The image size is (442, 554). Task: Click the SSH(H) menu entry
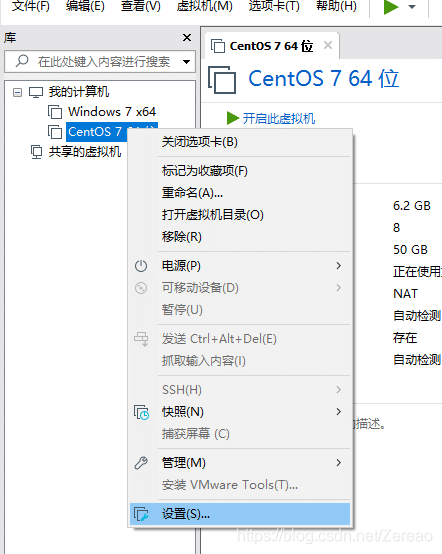(240, 390)
